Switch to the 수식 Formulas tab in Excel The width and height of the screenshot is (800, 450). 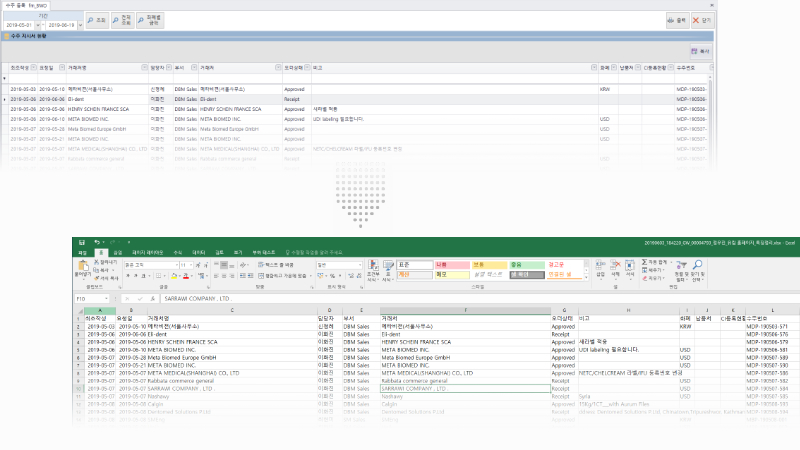pos(178,253)
